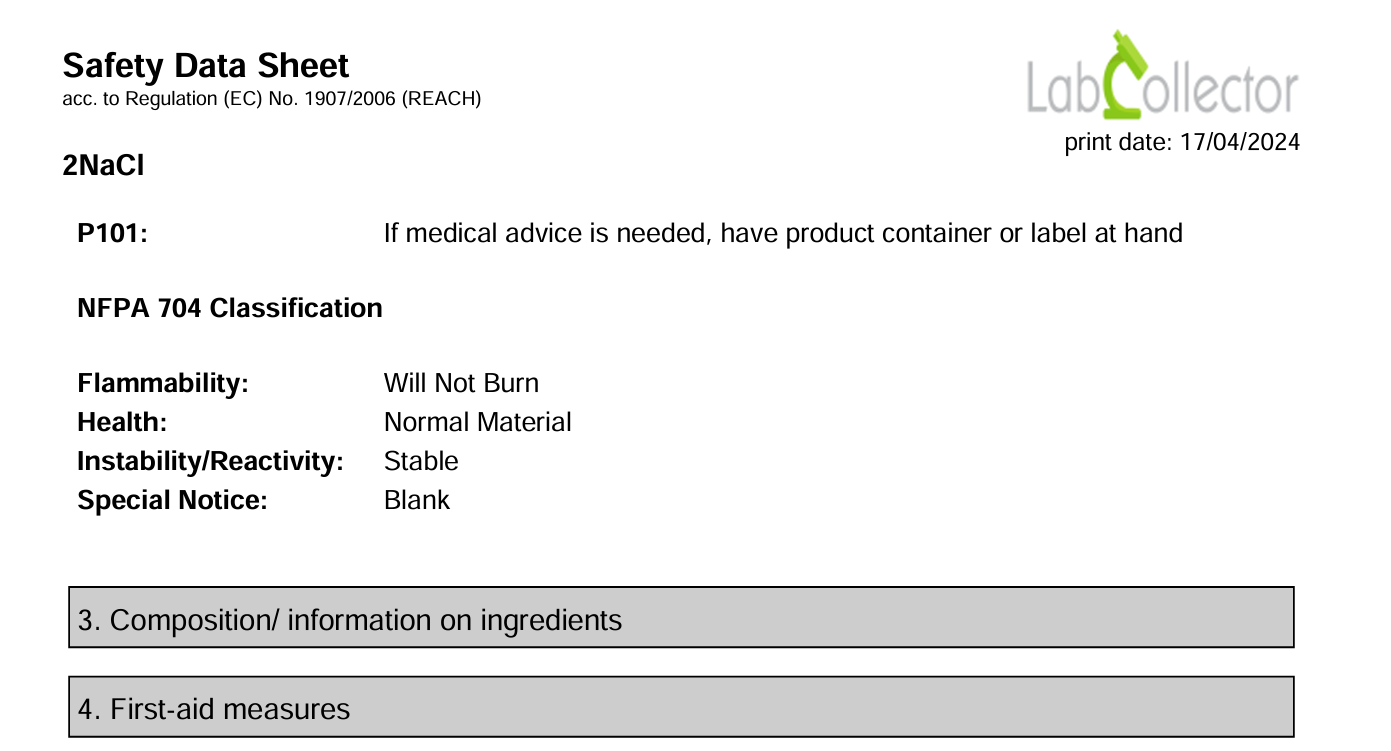Screen dimensions: 1391x751
Task: Click the Regulation (EC) No. 1907/2006 subtitle
Action: [x=272, y=100]
